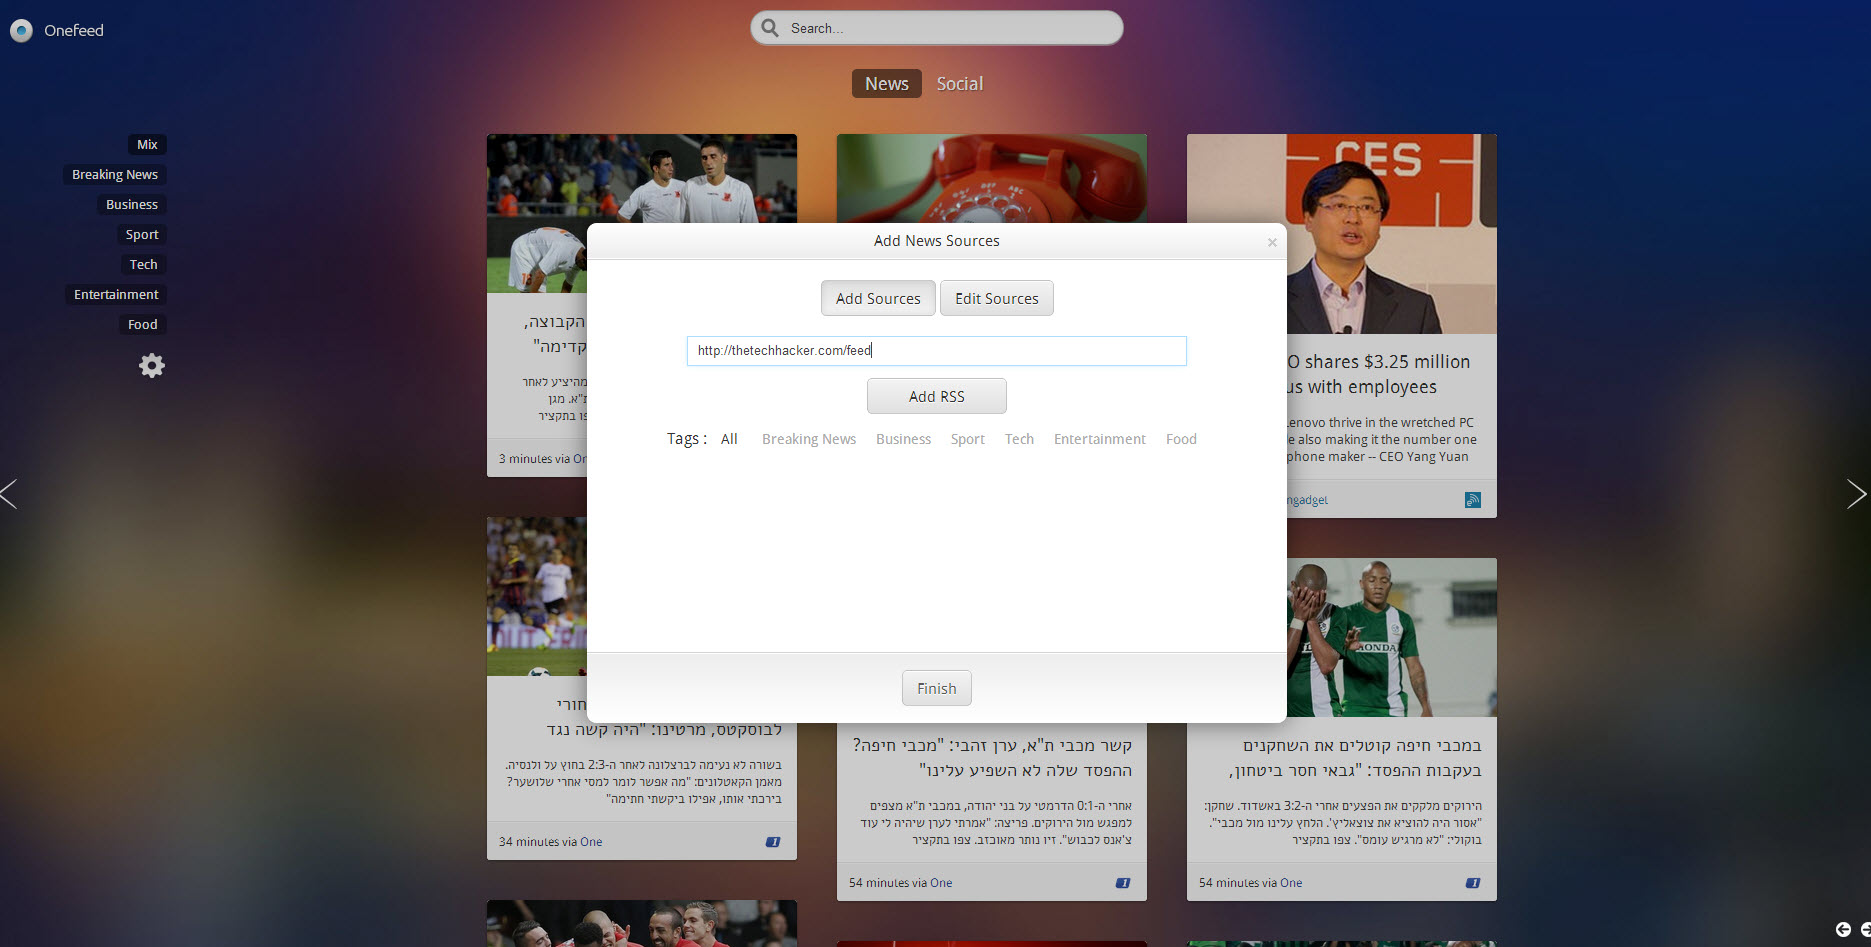Choose the All tag in dialog
Image resolution: width=1871 pixels, height=947 pixels.
tap(729, 439)
